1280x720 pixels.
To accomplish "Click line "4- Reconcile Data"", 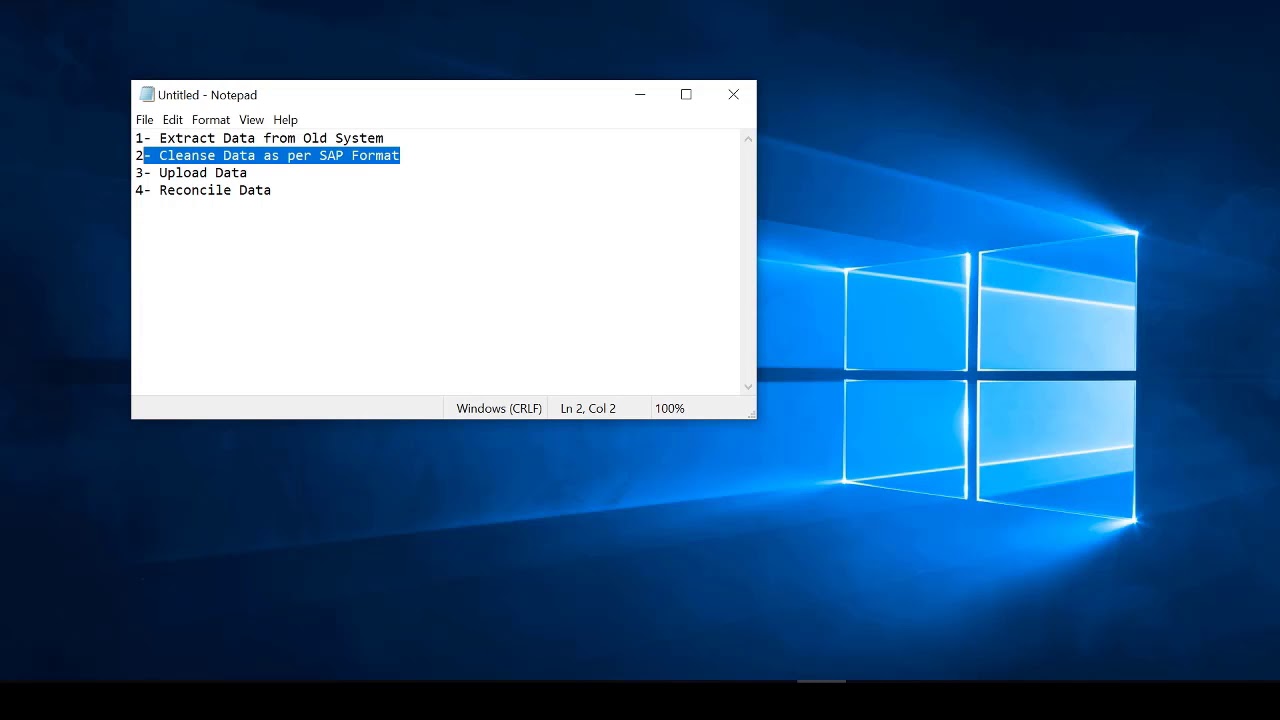I will (203, 190).
